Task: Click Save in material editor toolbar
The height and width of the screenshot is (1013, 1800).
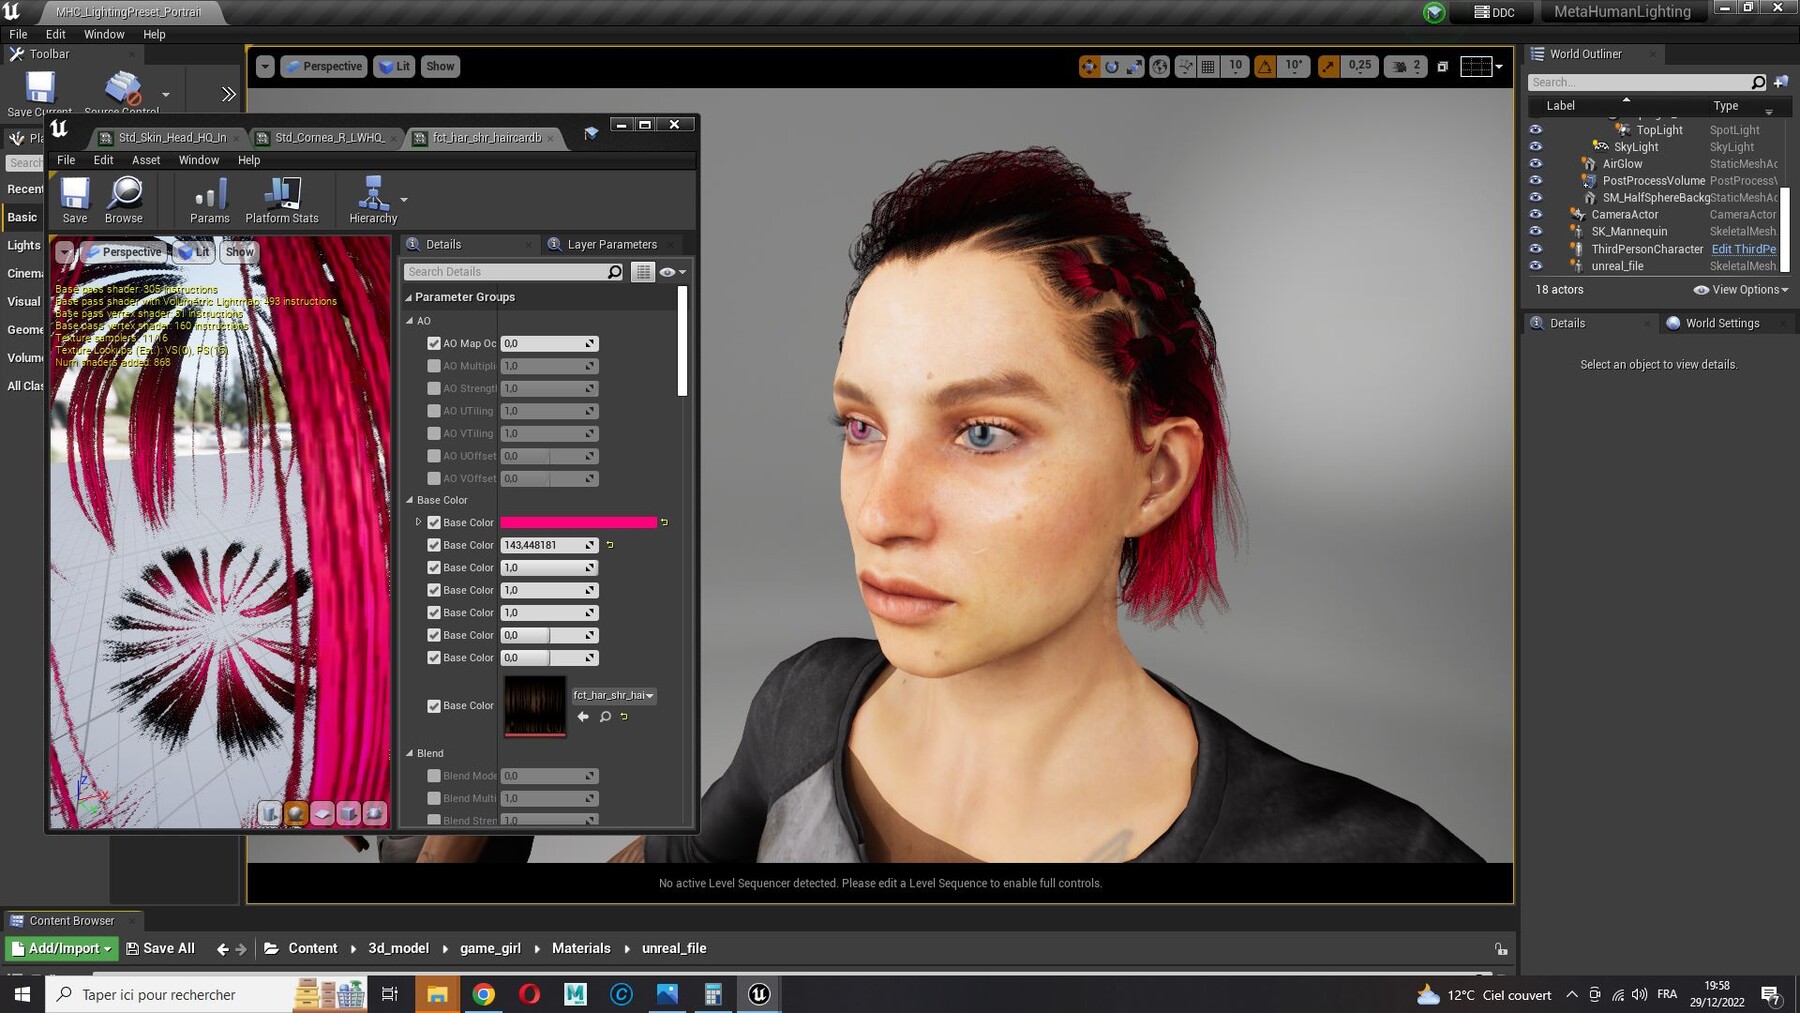Action: 75,199
